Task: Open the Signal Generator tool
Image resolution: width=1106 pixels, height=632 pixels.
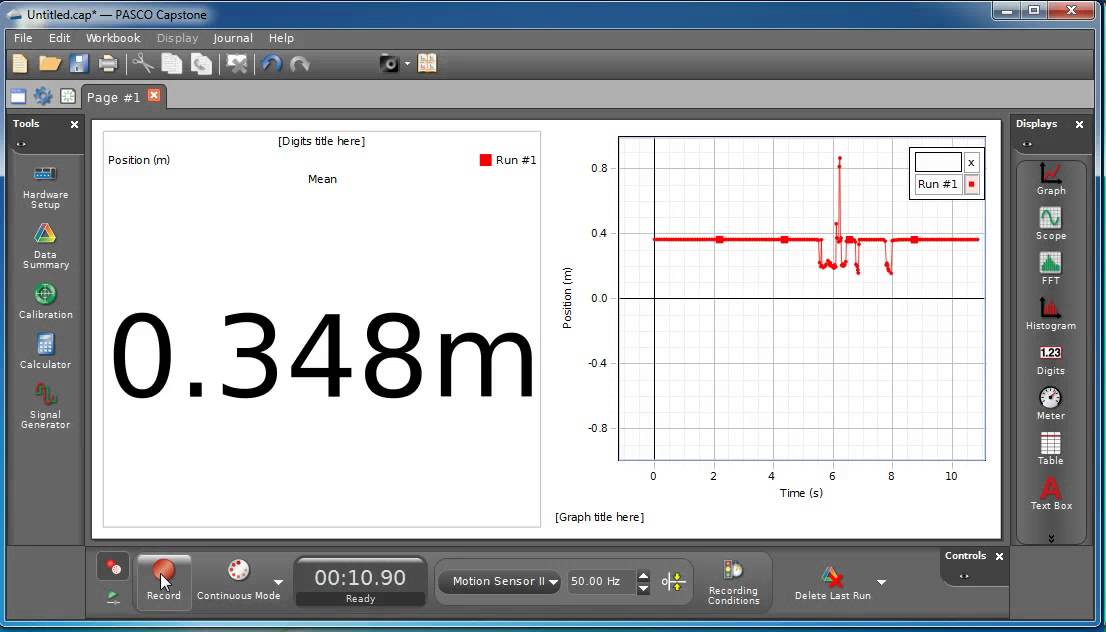Action: click(x=45, y=406)
